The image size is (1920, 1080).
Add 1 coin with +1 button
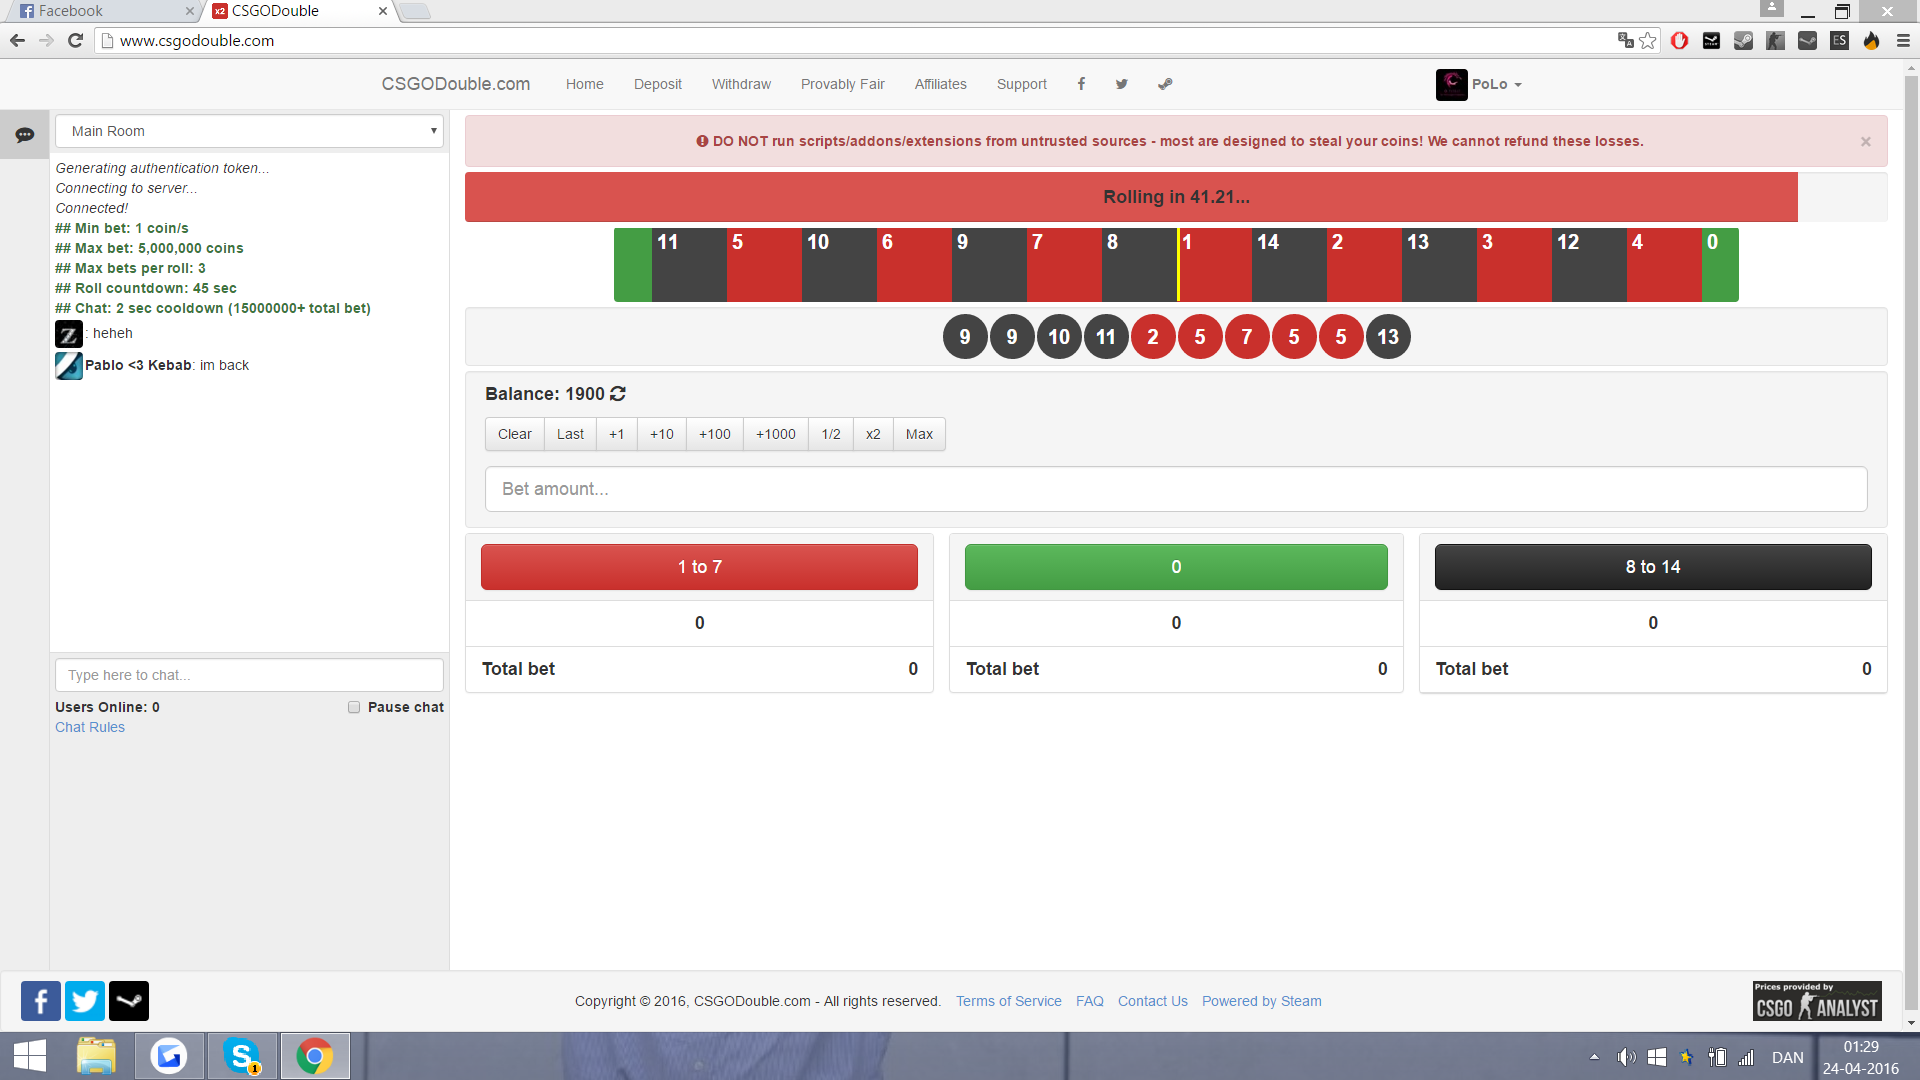click(x=617, y=434)
